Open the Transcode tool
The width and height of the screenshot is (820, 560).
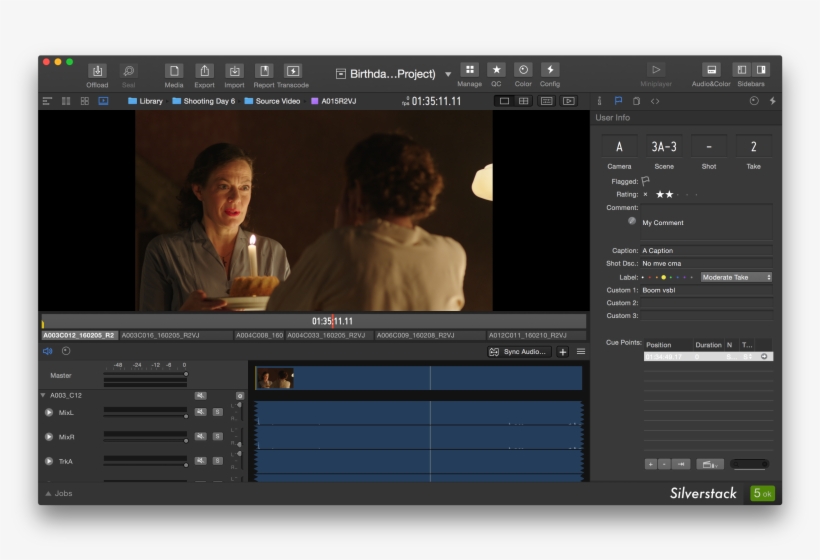[x=293, y=71]
